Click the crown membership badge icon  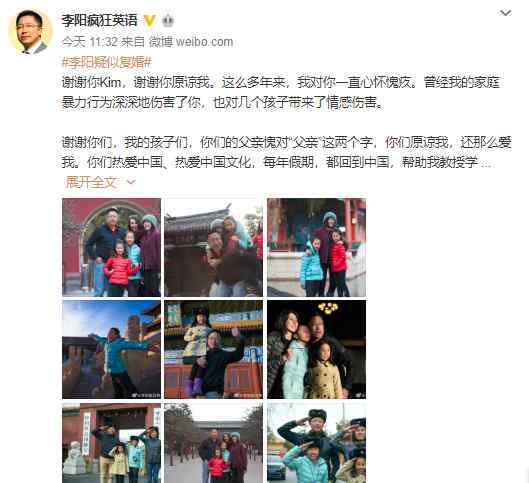click(x=168, y=21)
